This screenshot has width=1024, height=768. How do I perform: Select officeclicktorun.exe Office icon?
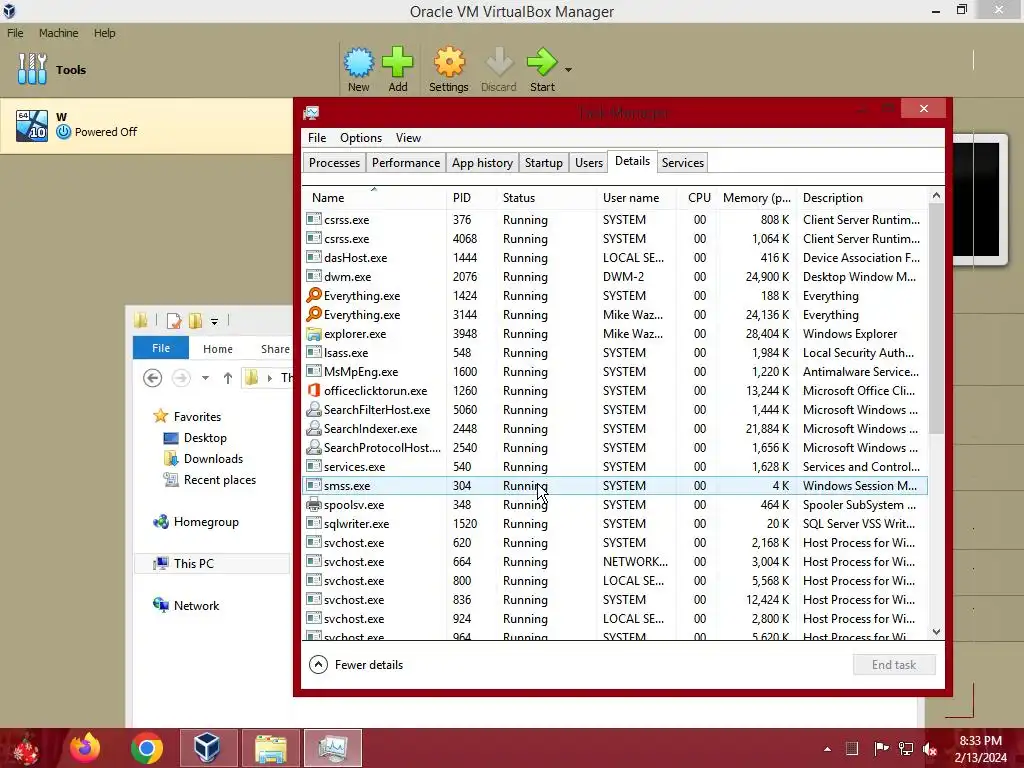pos(314,391)
